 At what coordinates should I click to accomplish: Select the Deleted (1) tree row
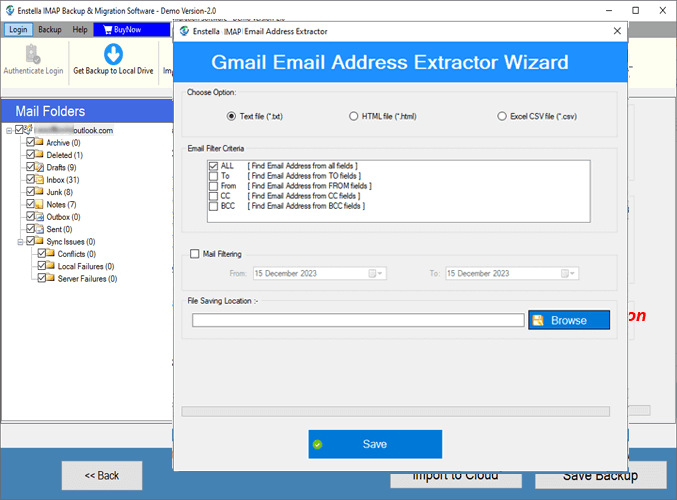64,155
